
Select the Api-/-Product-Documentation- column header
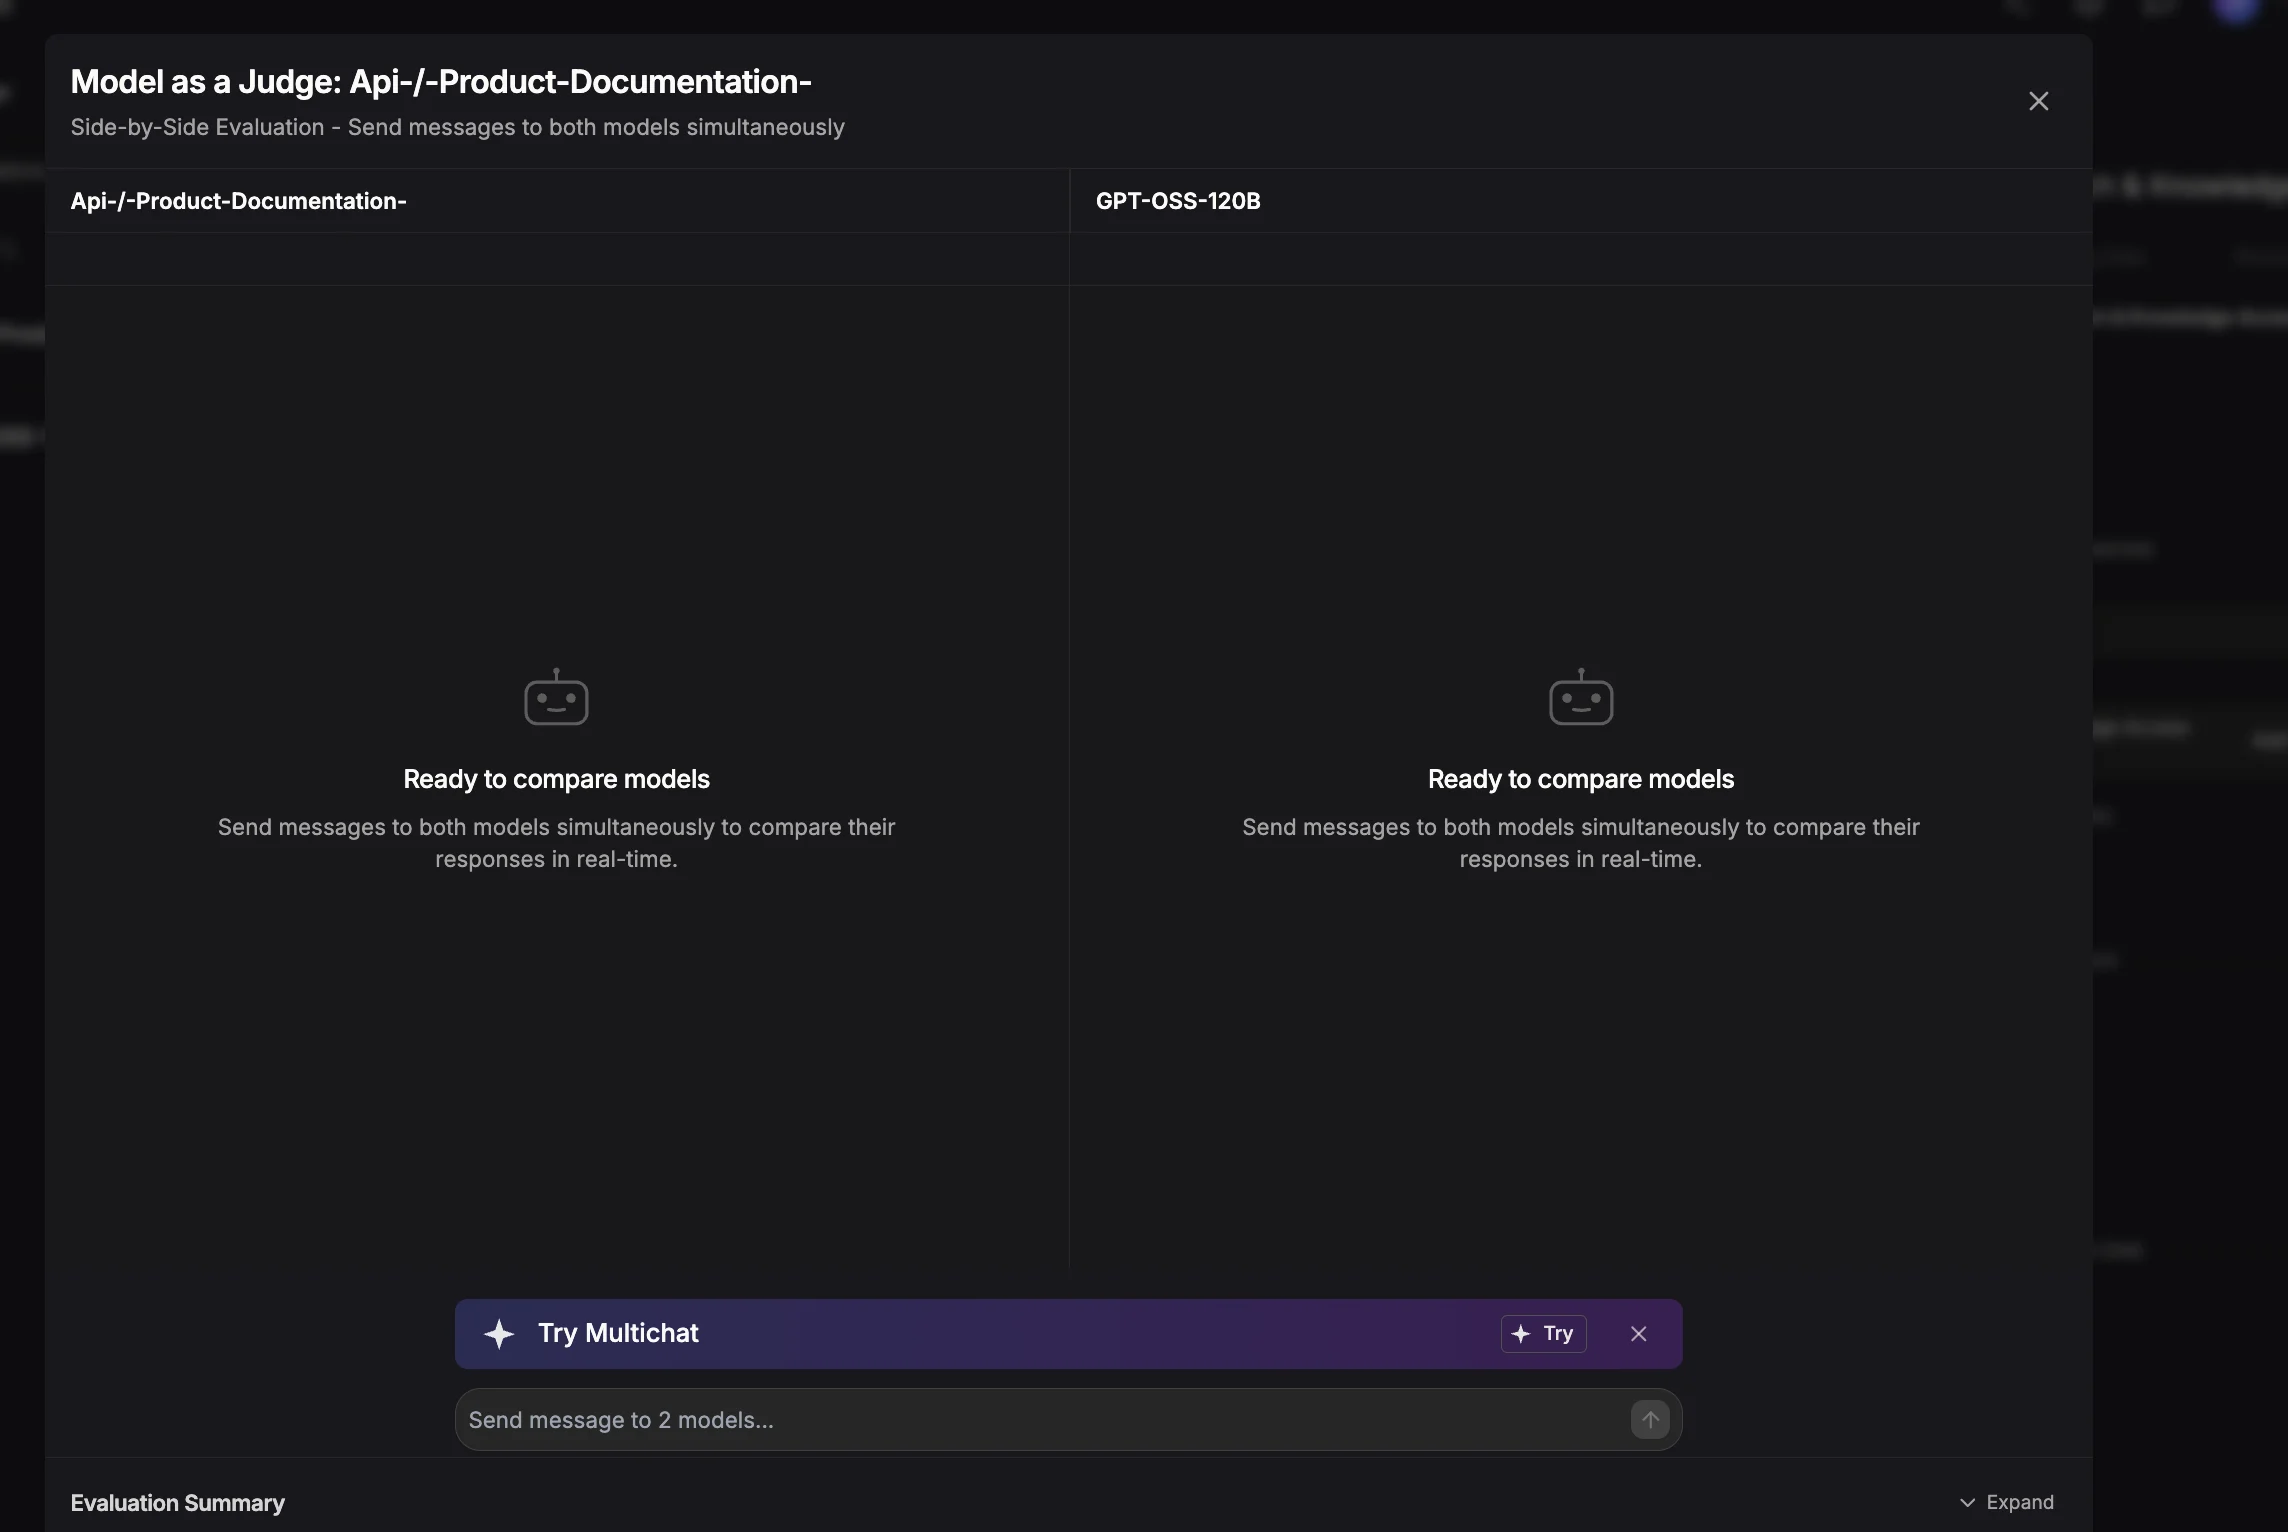(238, 201)
